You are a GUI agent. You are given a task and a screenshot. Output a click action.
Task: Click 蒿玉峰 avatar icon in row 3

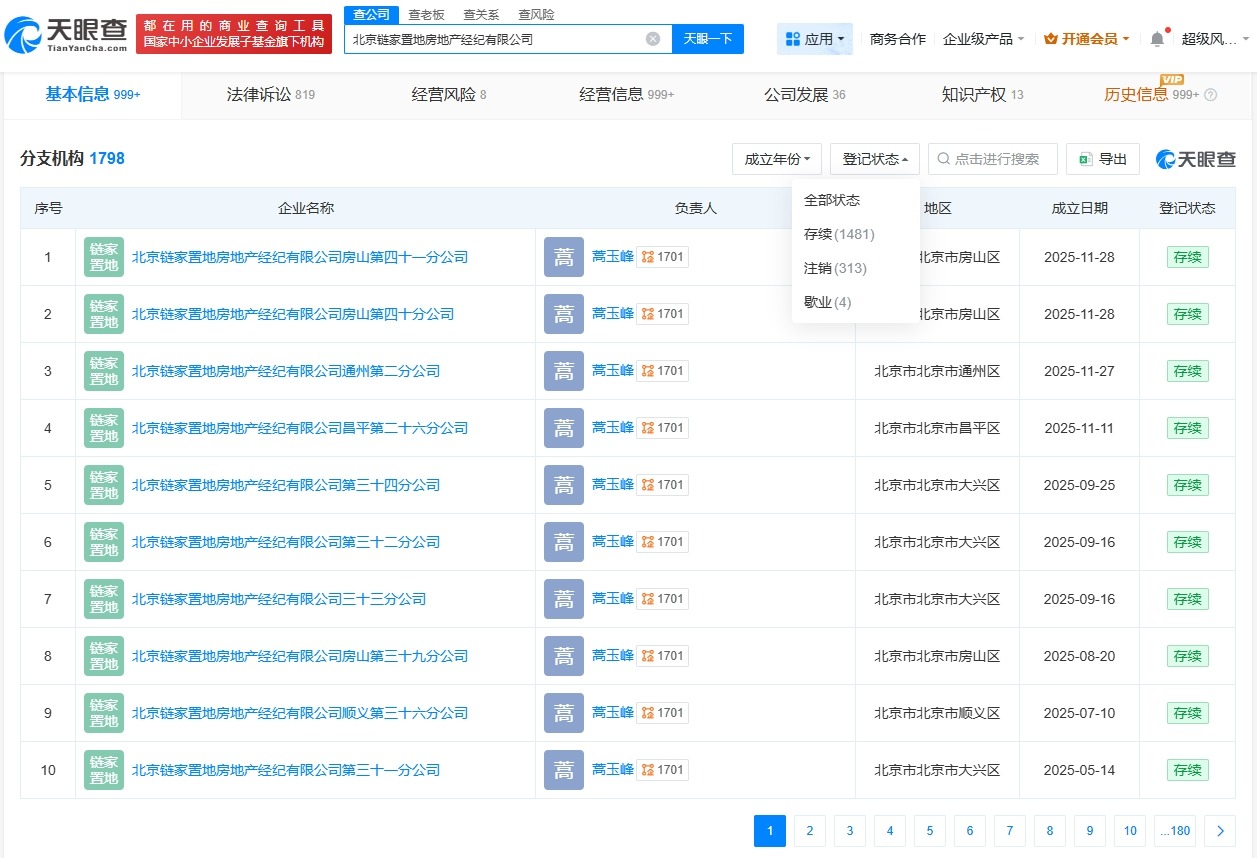click(563, 370)
